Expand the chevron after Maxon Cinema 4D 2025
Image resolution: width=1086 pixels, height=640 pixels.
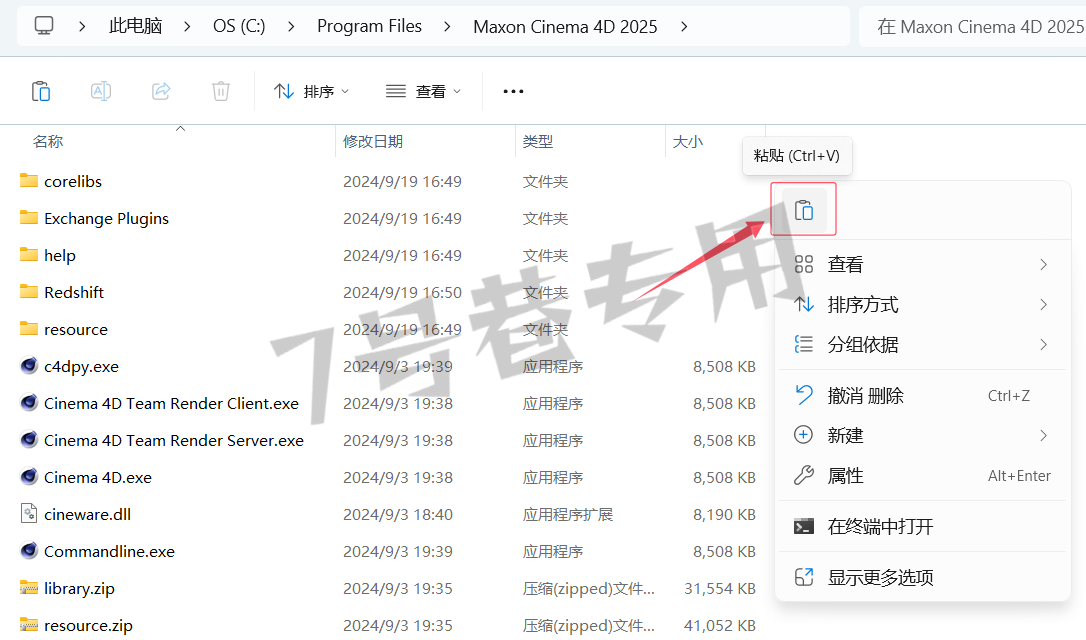[684, 26]
